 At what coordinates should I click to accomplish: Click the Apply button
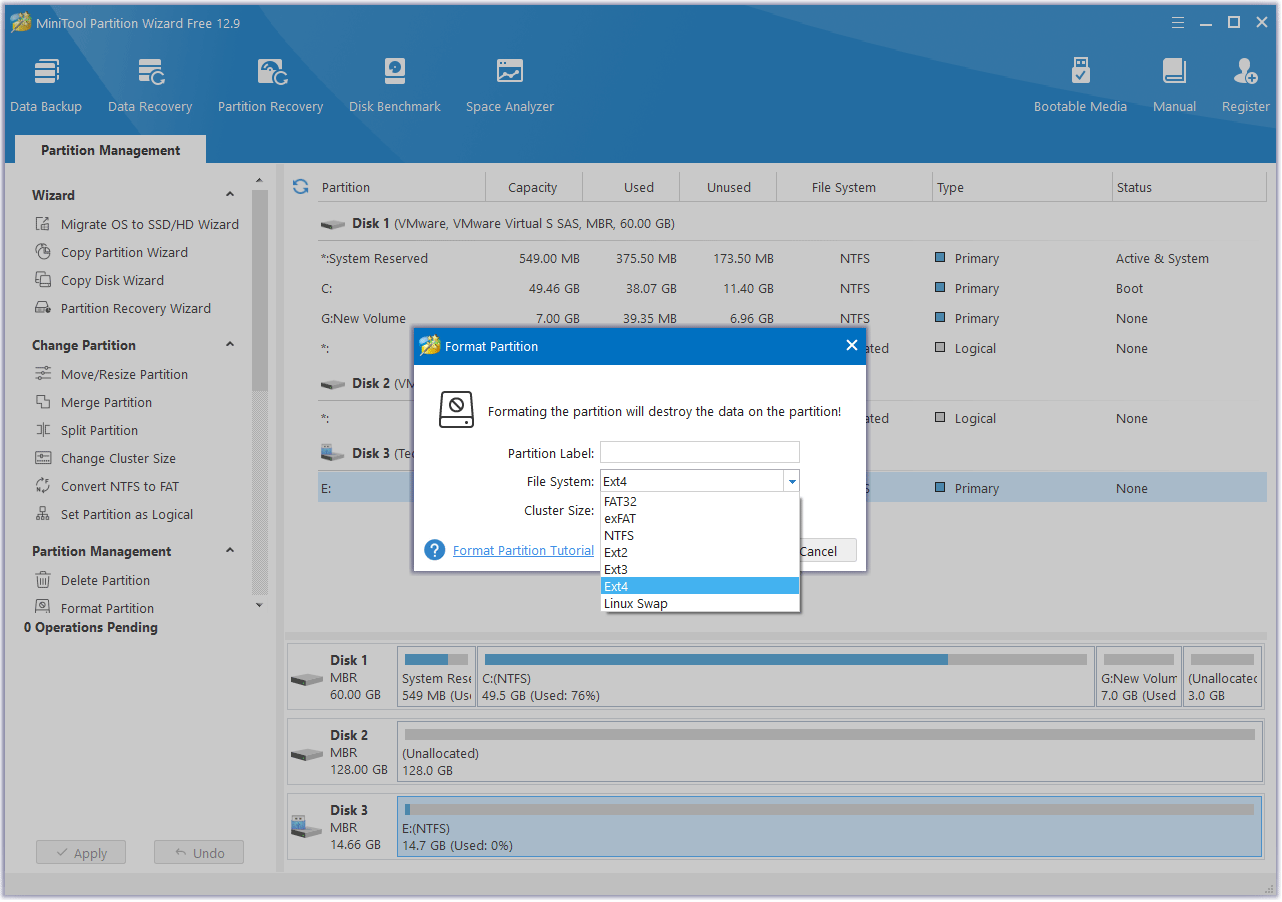tap(81, 853)
